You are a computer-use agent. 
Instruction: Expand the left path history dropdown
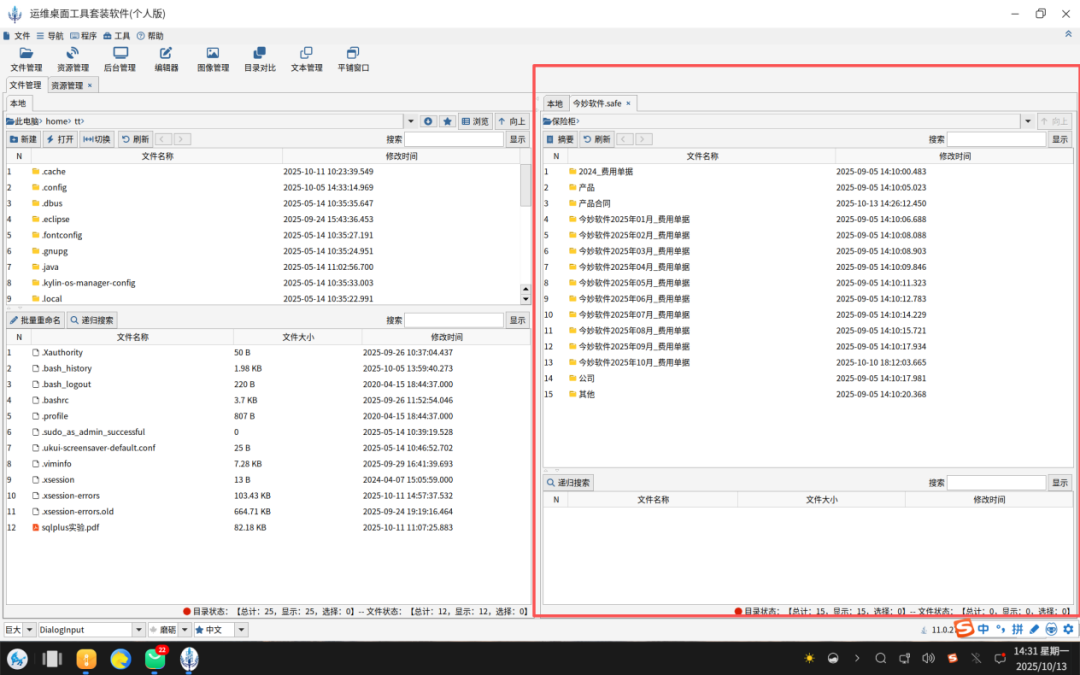[x=411, y=121]
